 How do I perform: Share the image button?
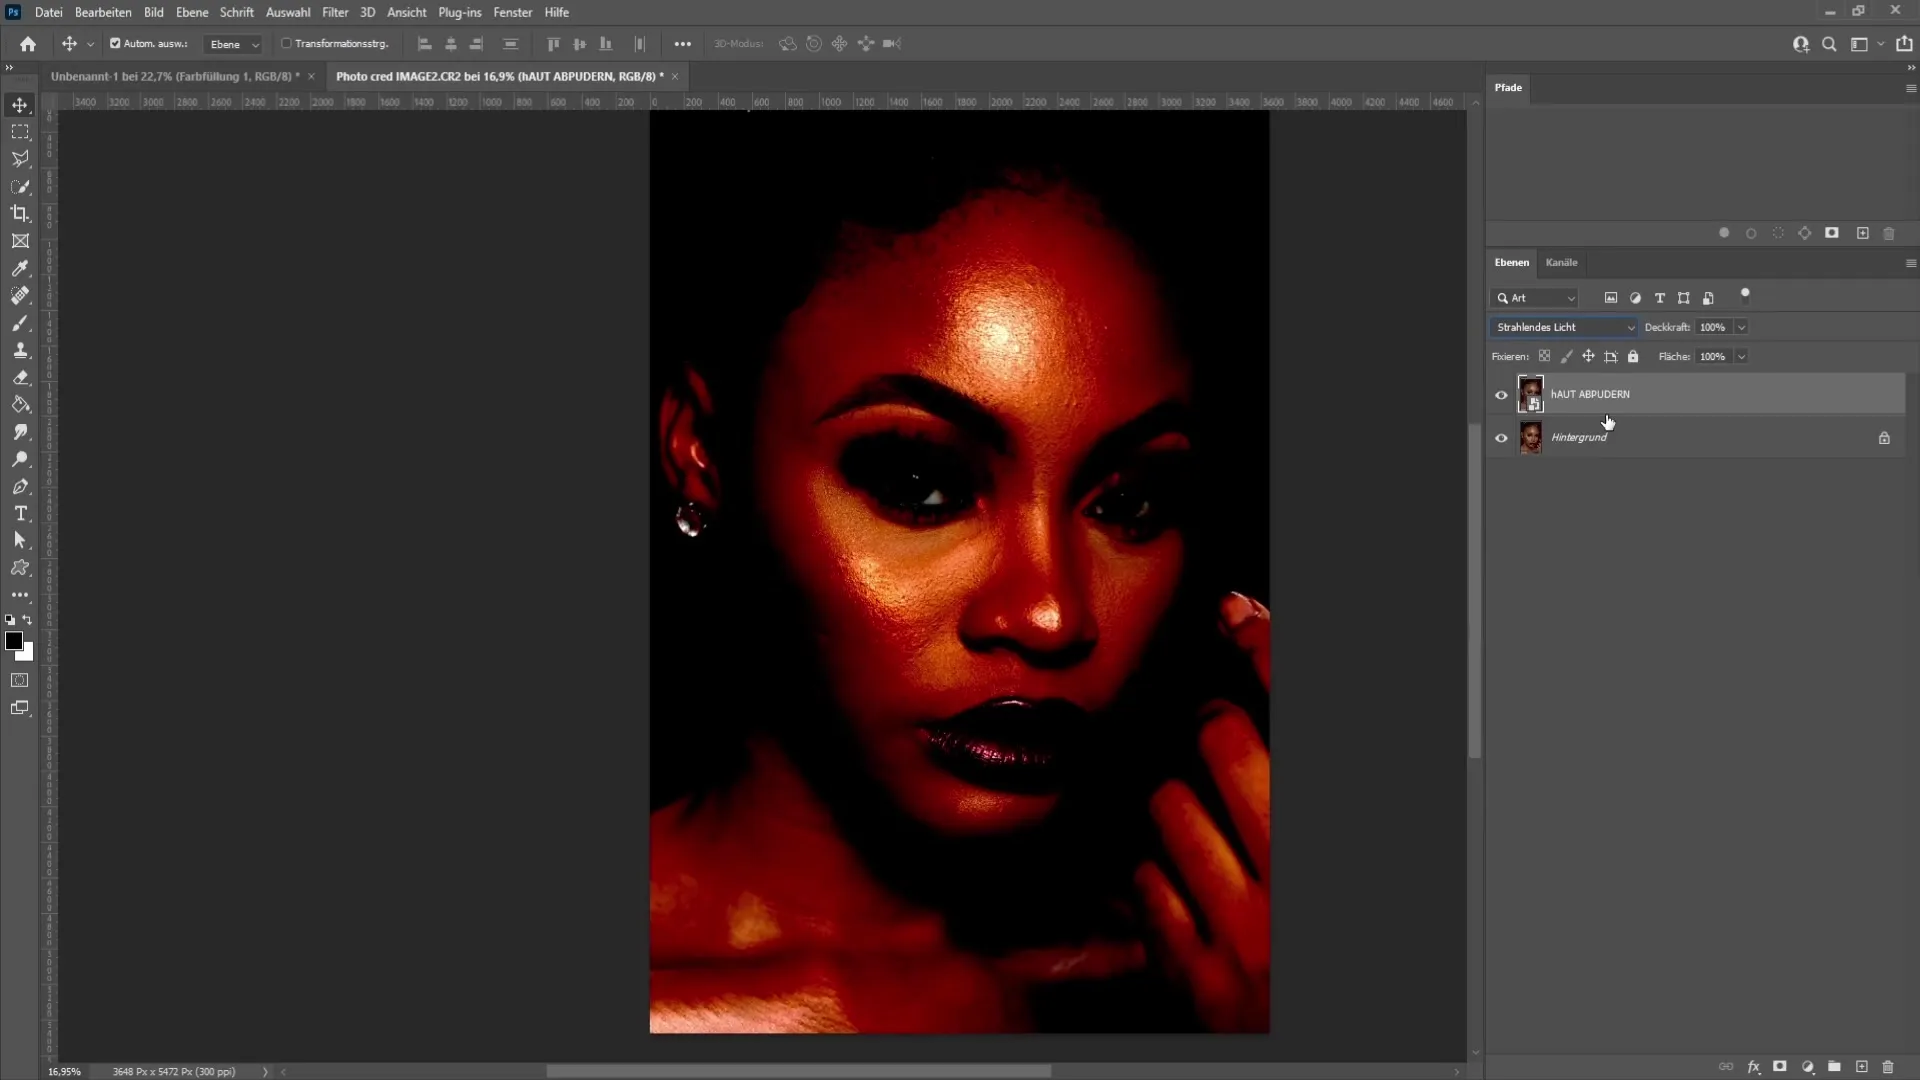(1904, 44)
